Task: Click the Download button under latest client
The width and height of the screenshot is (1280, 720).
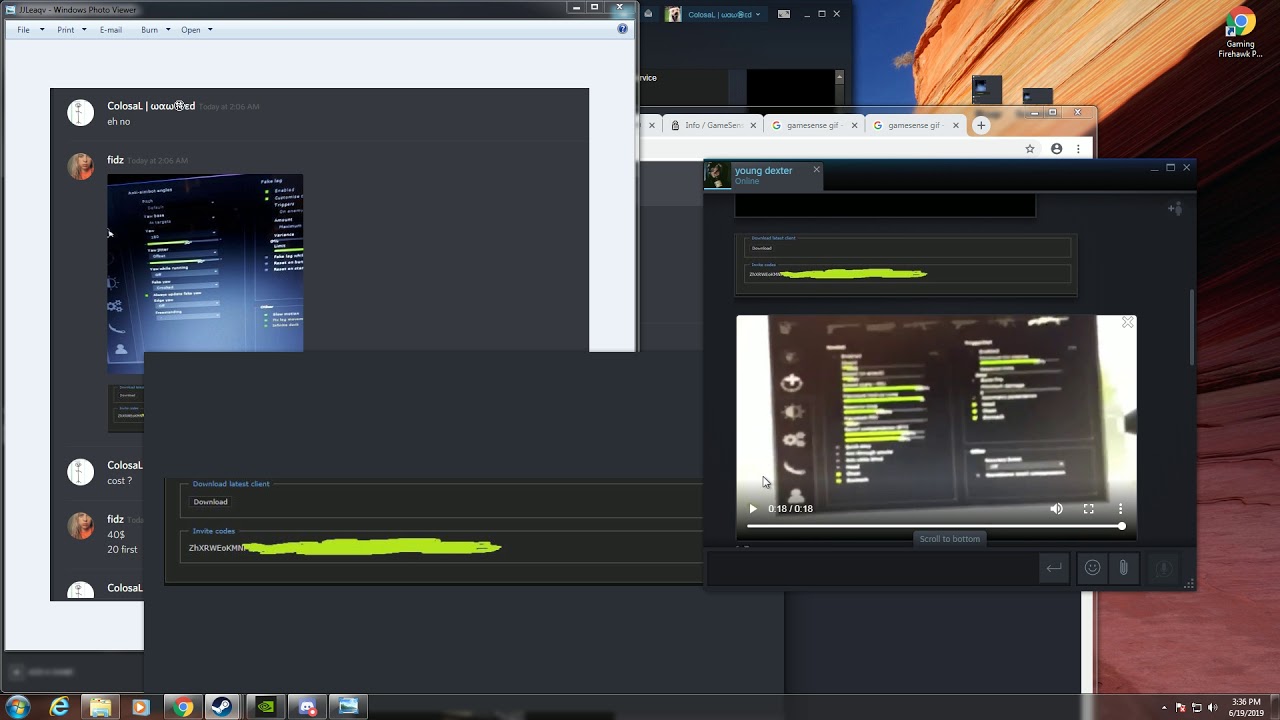Action: pos(210,502)
